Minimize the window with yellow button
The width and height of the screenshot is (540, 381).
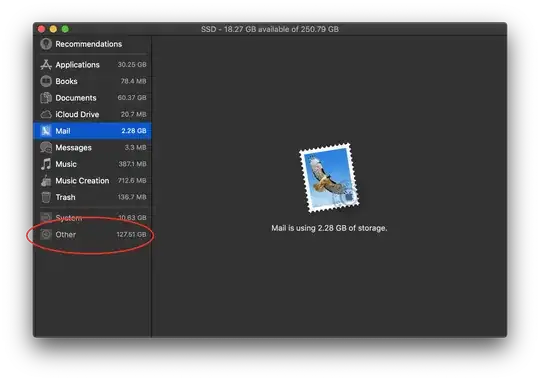pyautogui.click(x=53, y=29)
